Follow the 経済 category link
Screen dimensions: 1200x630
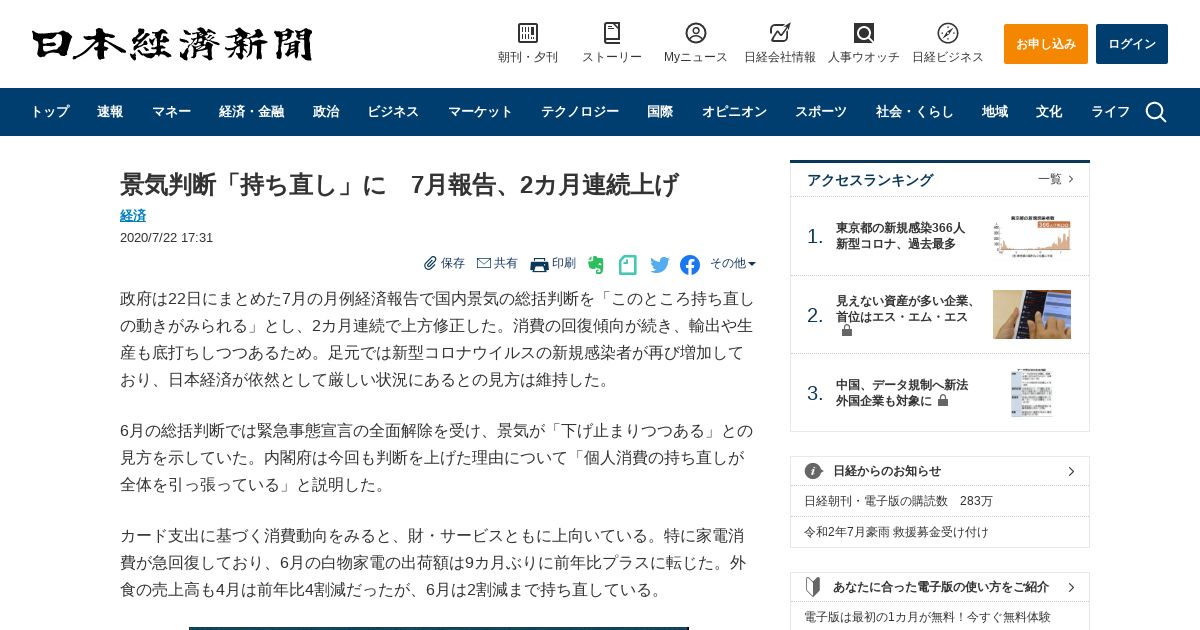[x=133, y=215]
